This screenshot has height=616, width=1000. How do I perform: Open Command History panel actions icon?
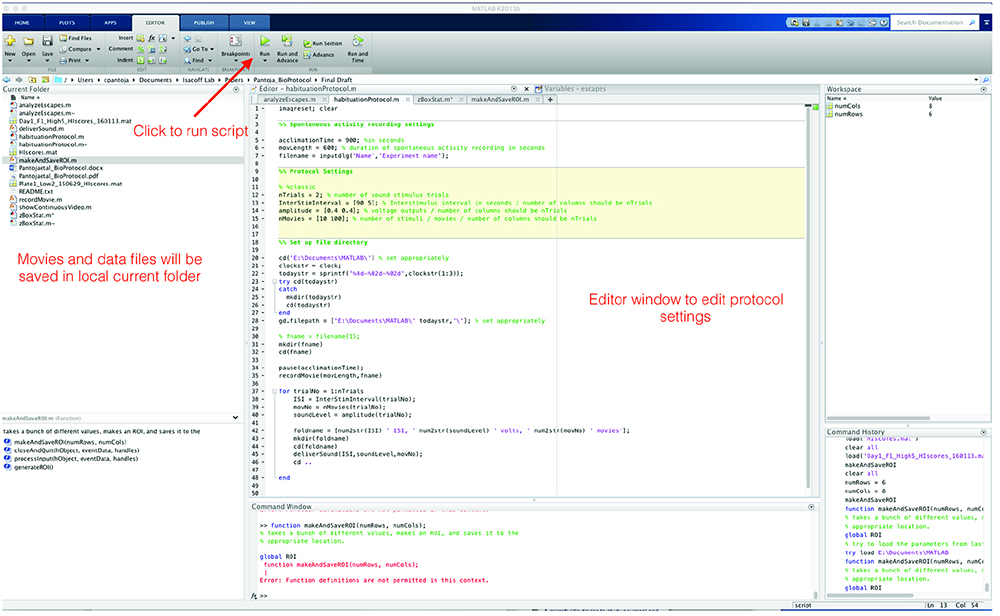[983, 432]
